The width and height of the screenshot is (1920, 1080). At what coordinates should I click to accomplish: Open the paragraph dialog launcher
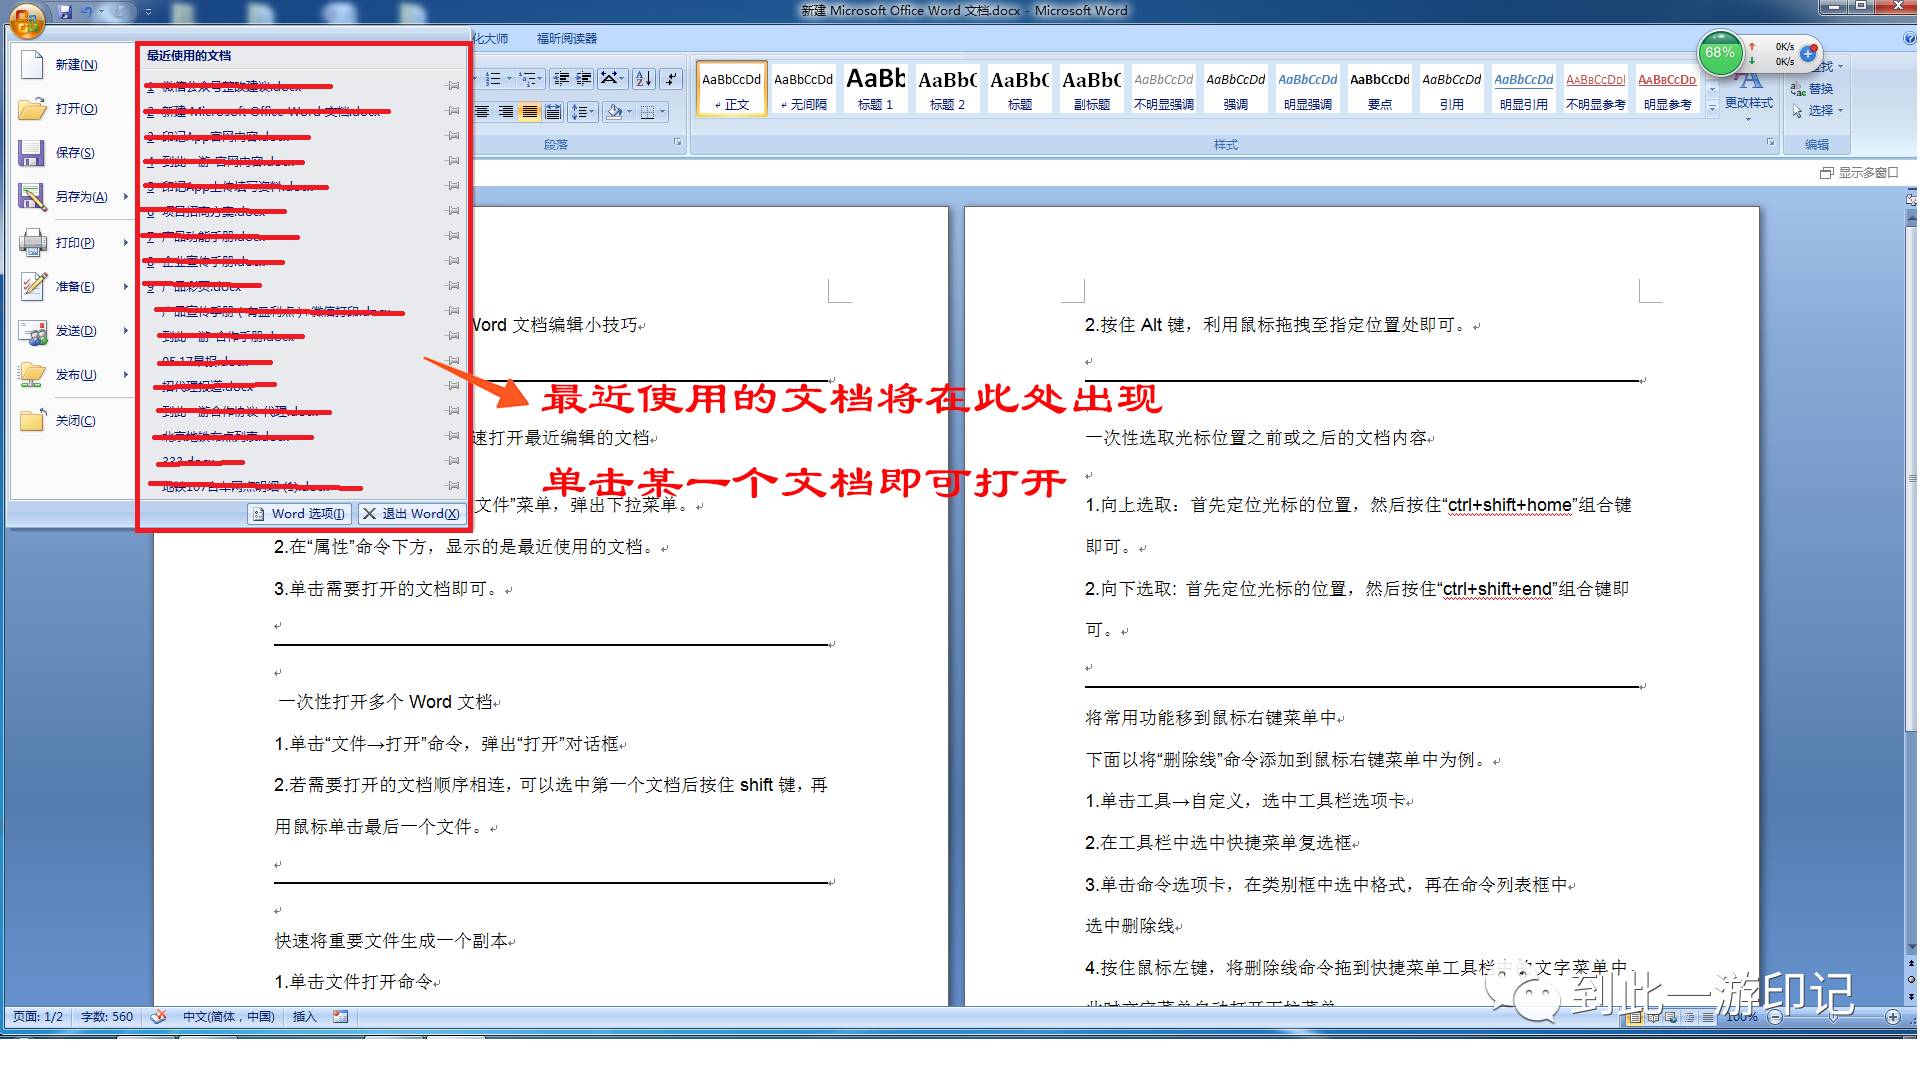678,144
